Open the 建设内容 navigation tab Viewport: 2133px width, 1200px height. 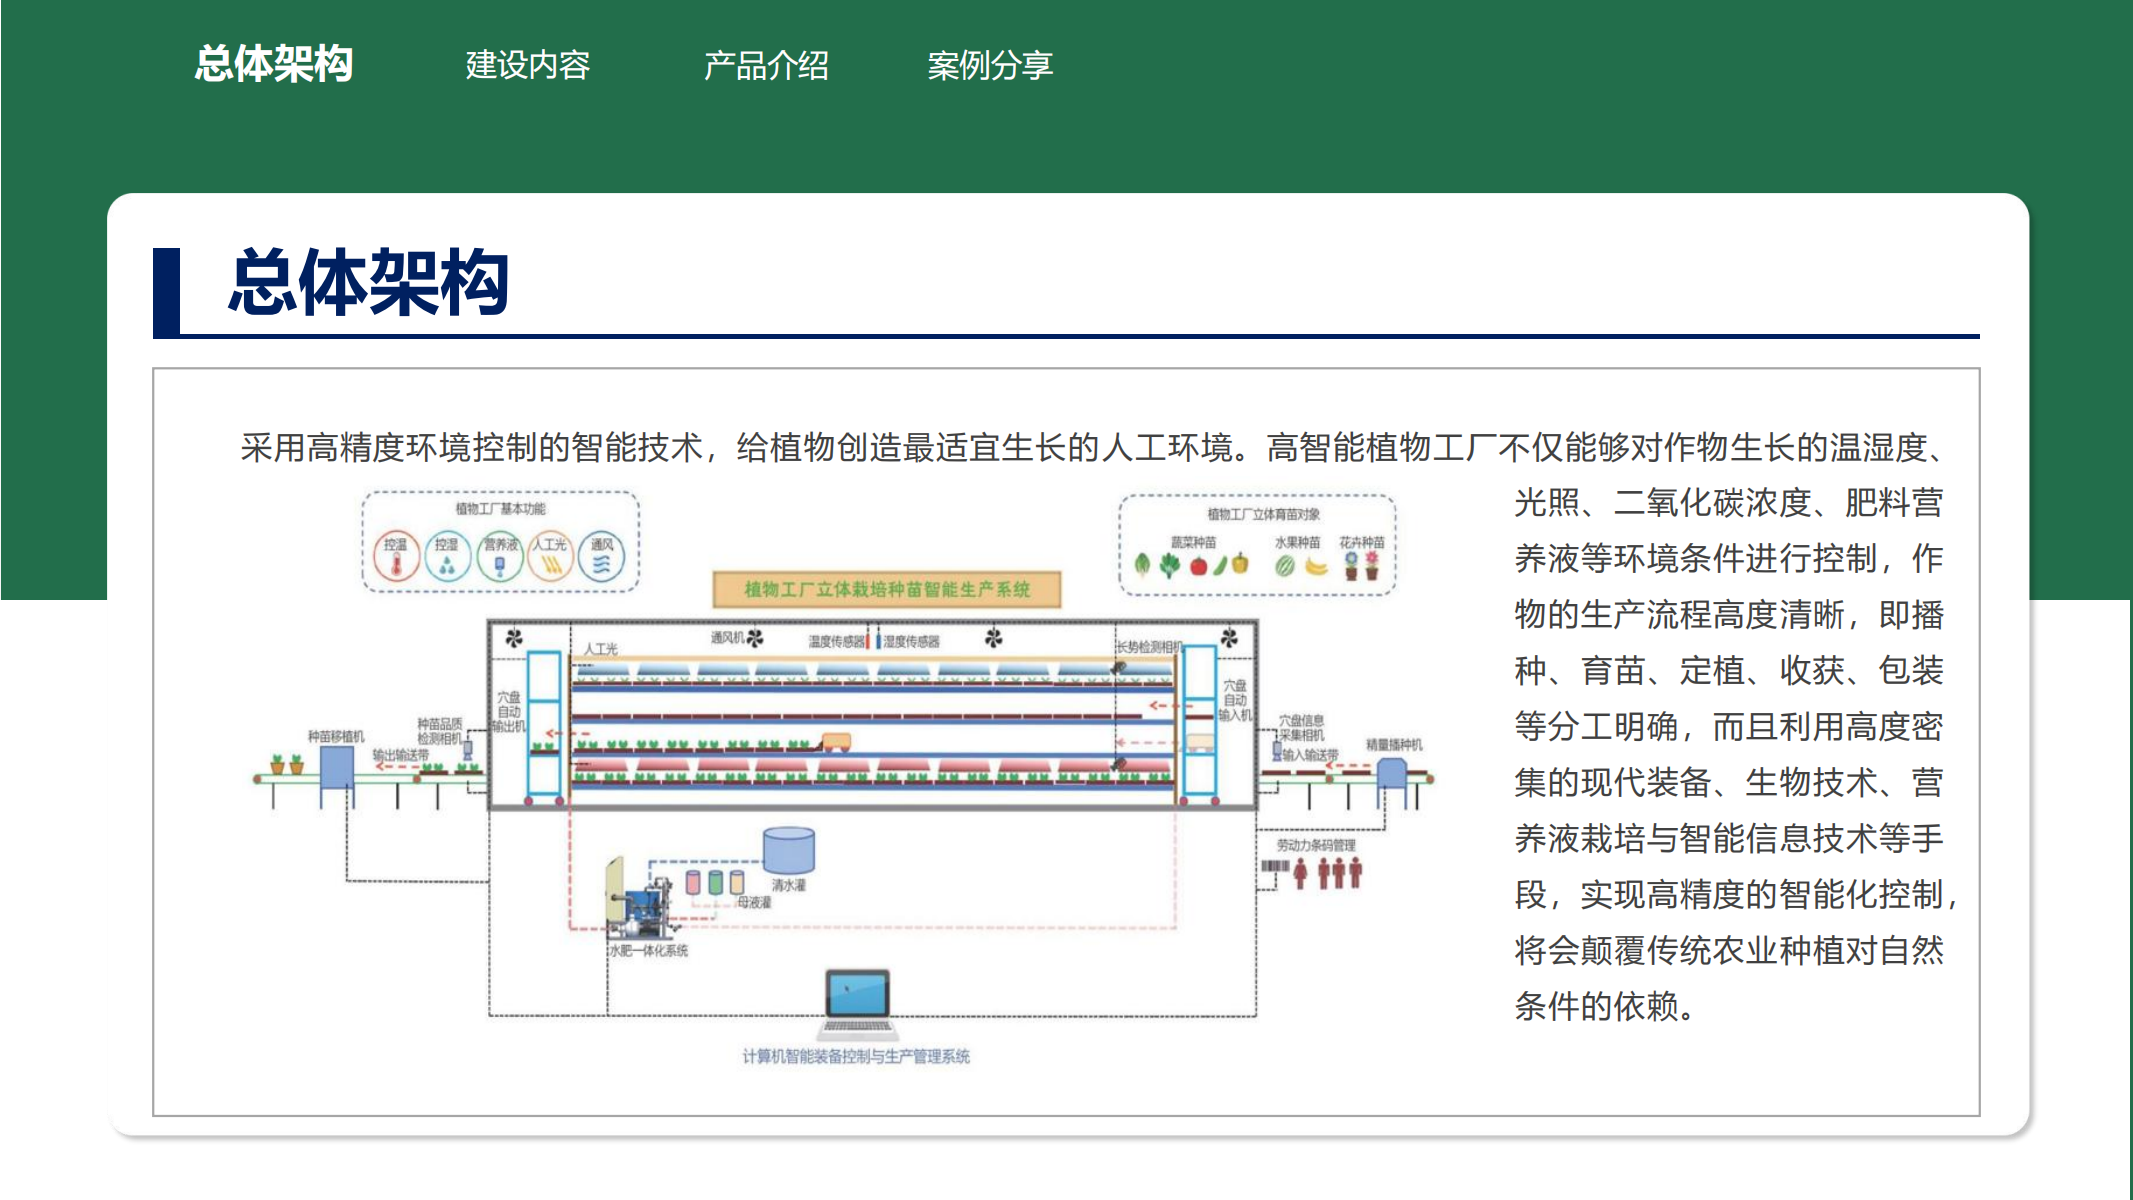[x=527, y=66]
